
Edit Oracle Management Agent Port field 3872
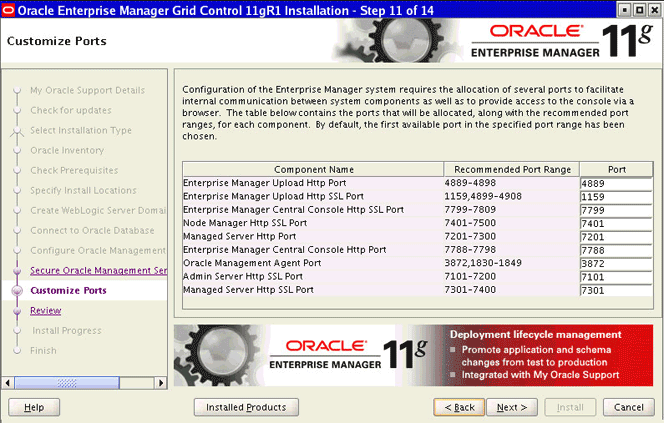pyautogui.click(x=616, y=264)
